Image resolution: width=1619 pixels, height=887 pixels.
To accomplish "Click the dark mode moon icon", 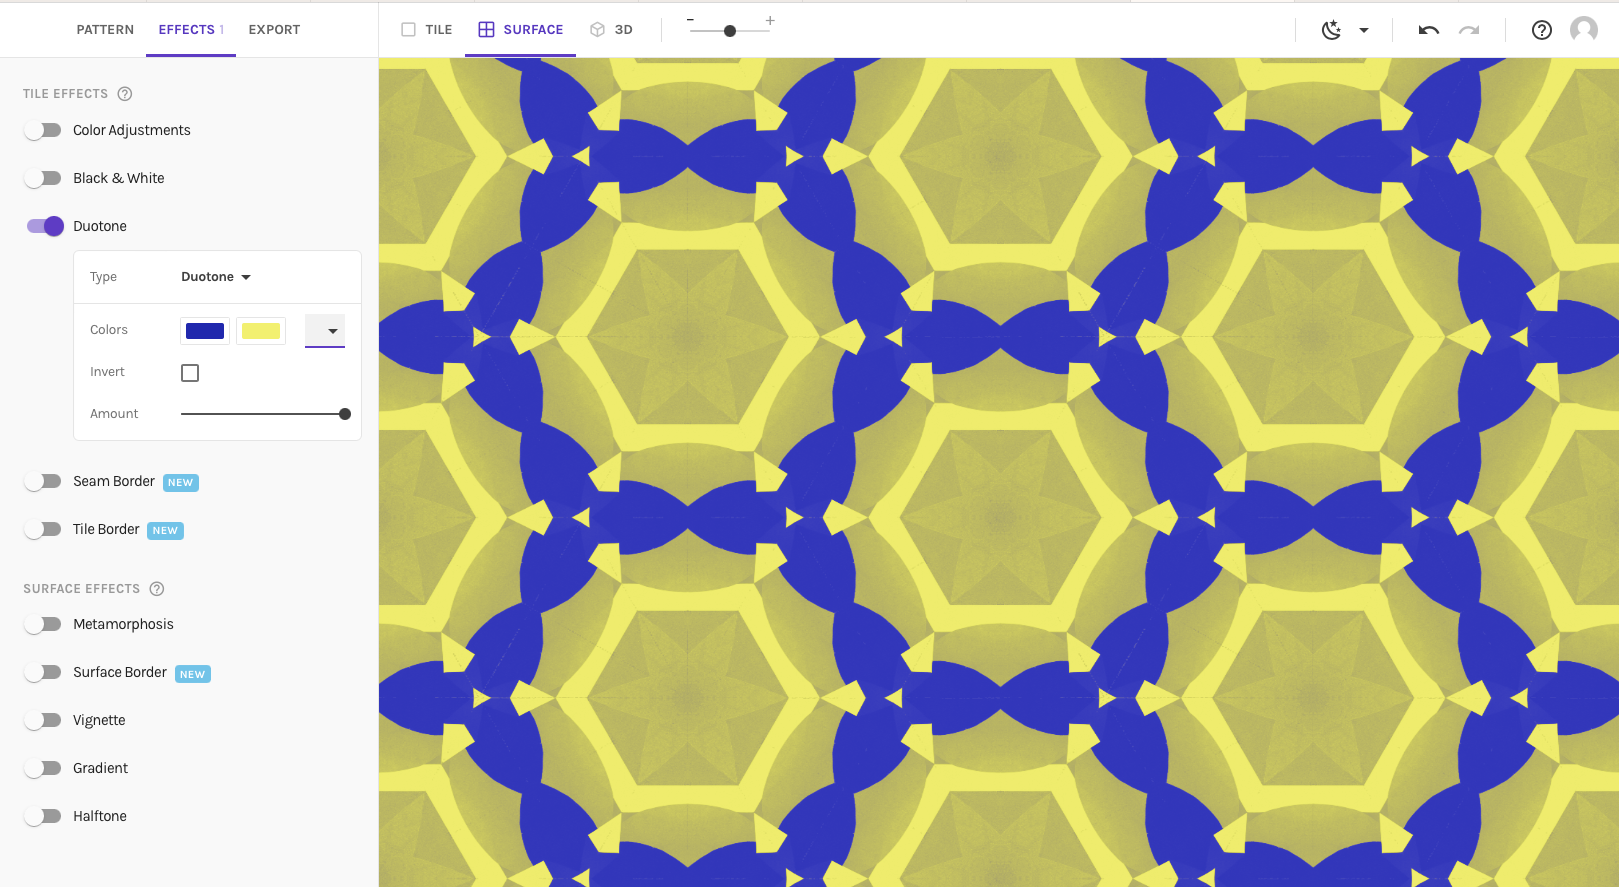I will coord(1331,30).
